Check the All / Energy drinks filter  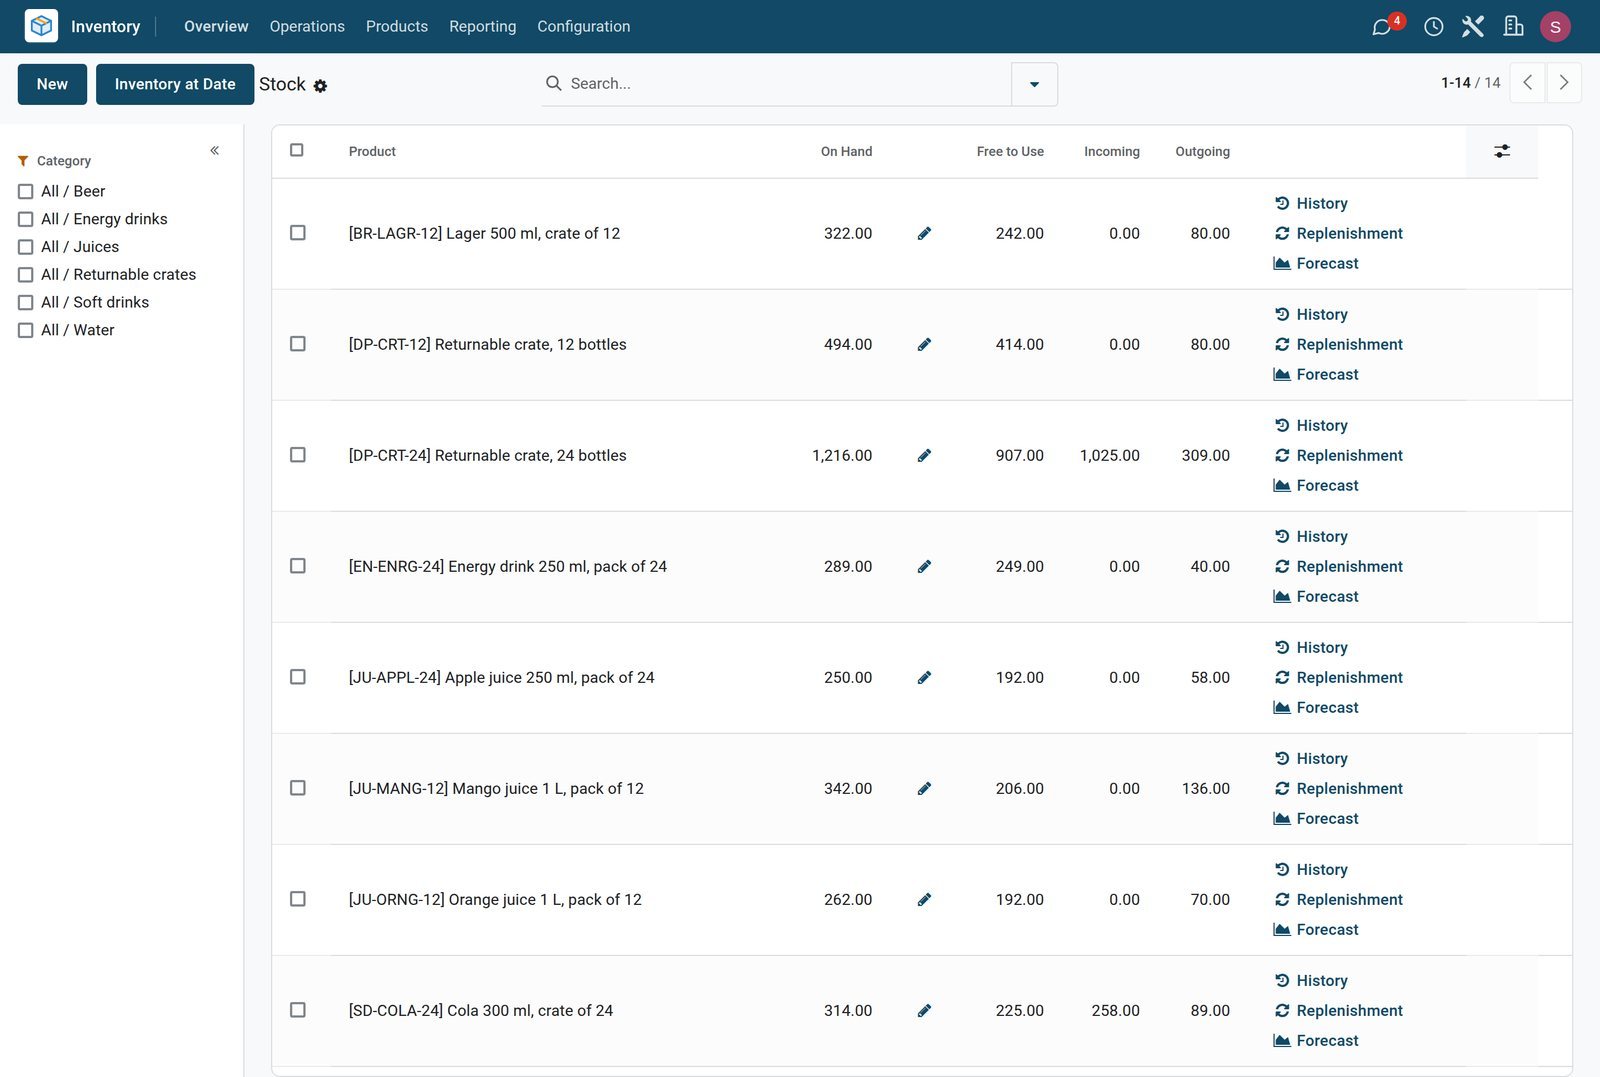pyautogui.click(x=26, y=220)
